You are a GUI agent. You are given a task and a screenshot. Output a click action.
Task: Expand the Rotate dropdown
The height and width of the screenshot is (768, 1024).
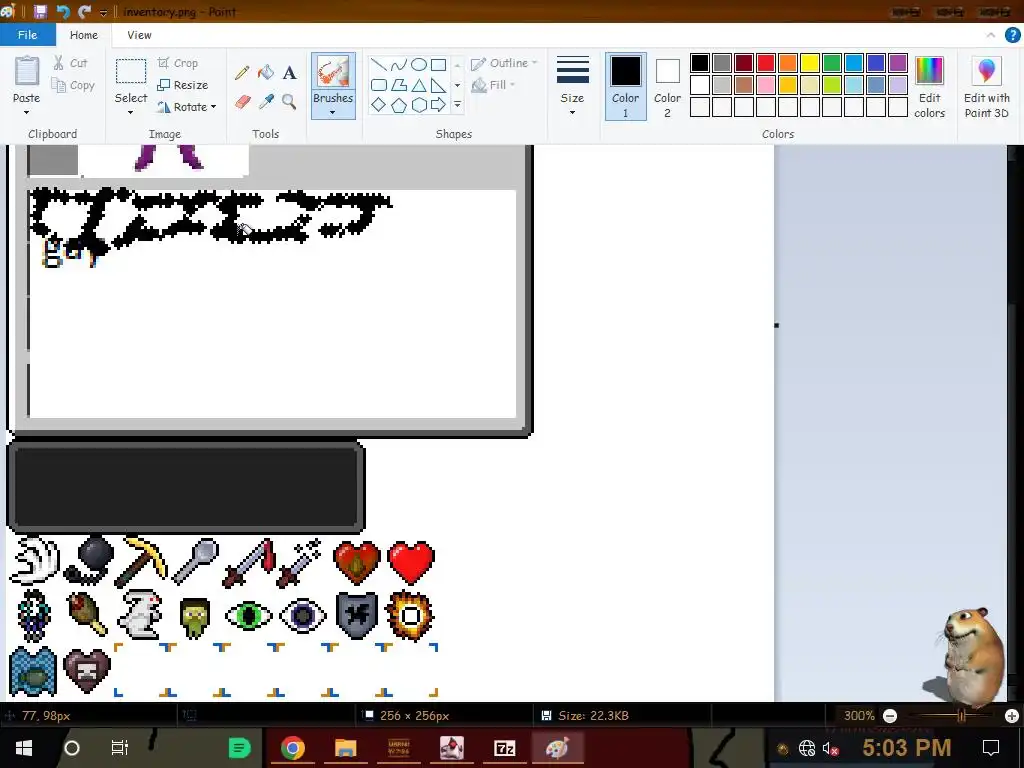(x=213, y=106)
